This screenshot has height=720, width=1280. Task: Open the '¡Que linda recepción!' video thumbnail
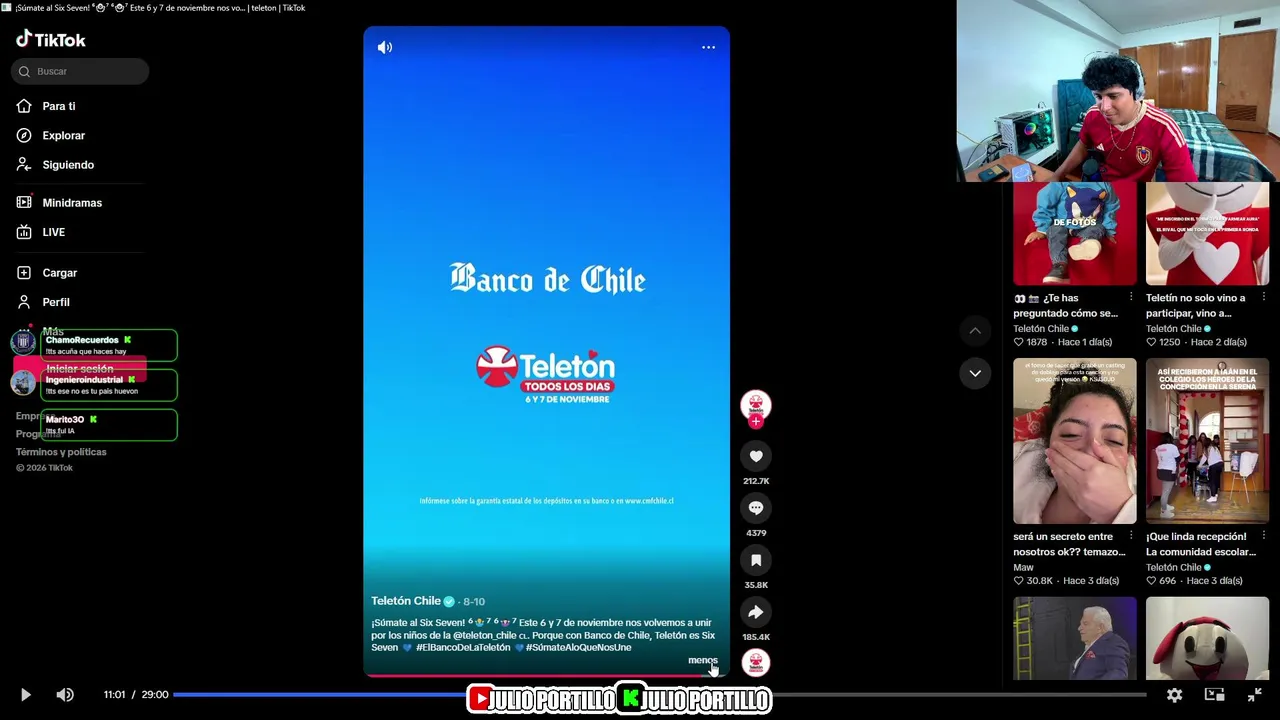pyautogui.click(x=1207, y=441)
